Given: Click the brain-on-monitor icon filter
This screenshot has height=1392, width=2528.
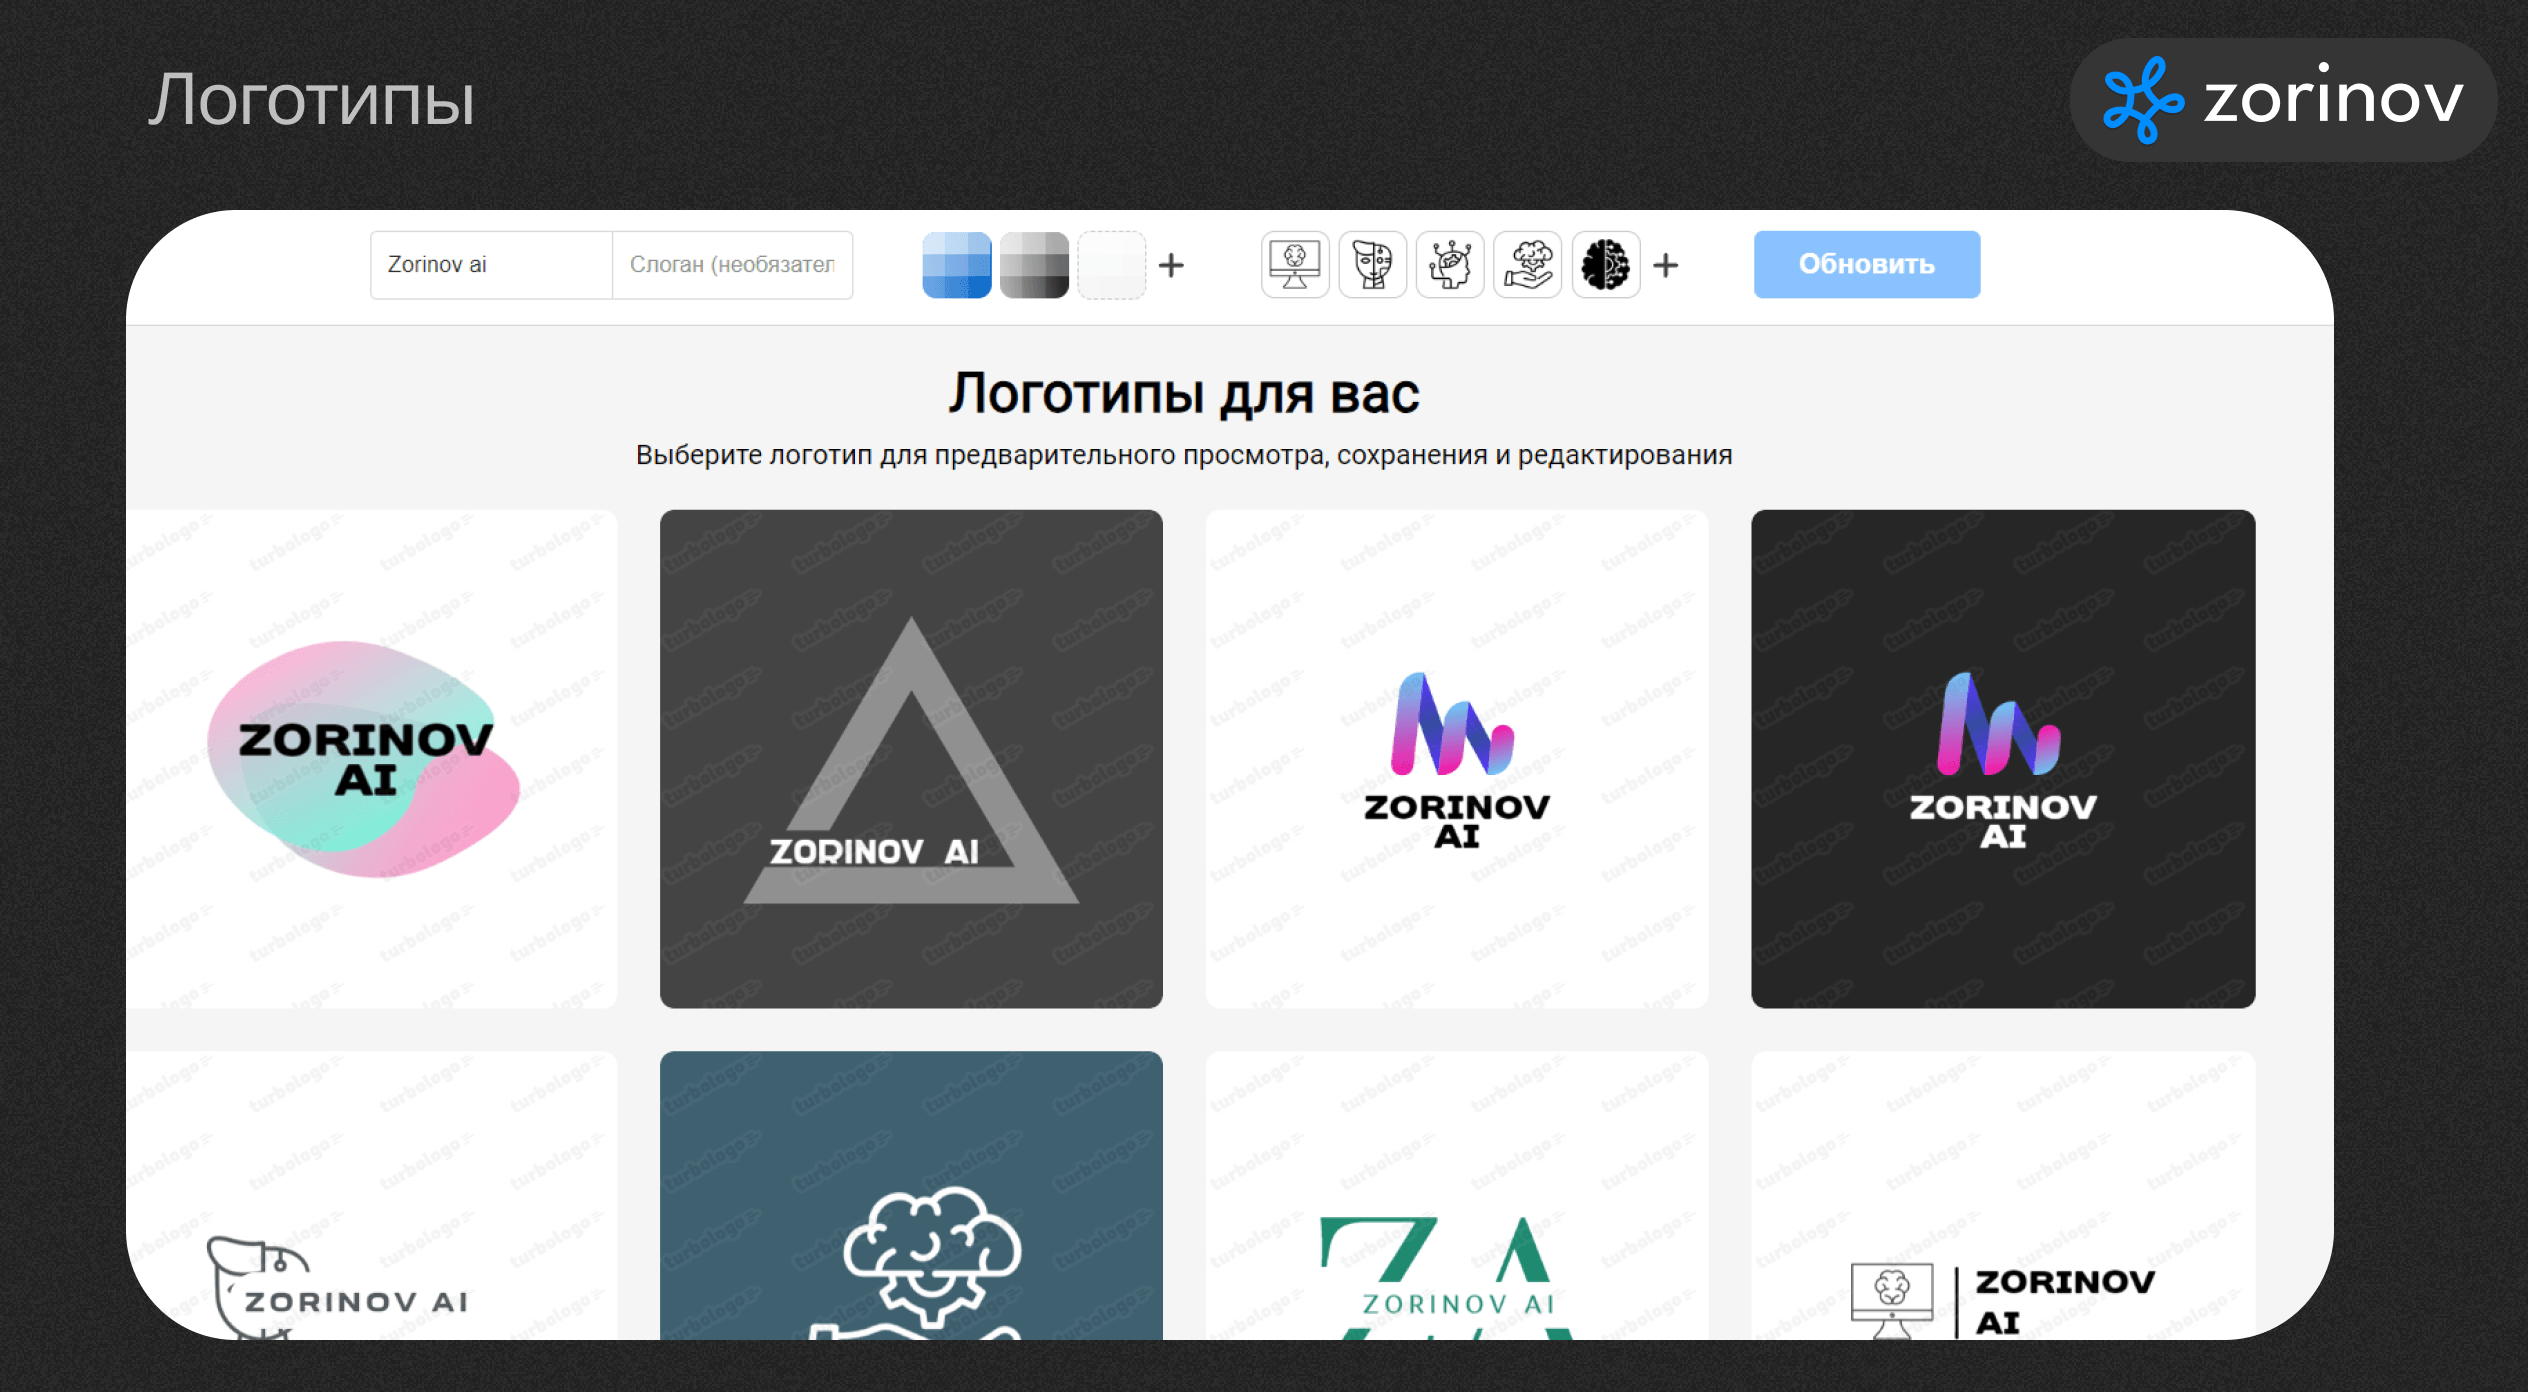Looking at the screenshot, I should [1295, 265].
